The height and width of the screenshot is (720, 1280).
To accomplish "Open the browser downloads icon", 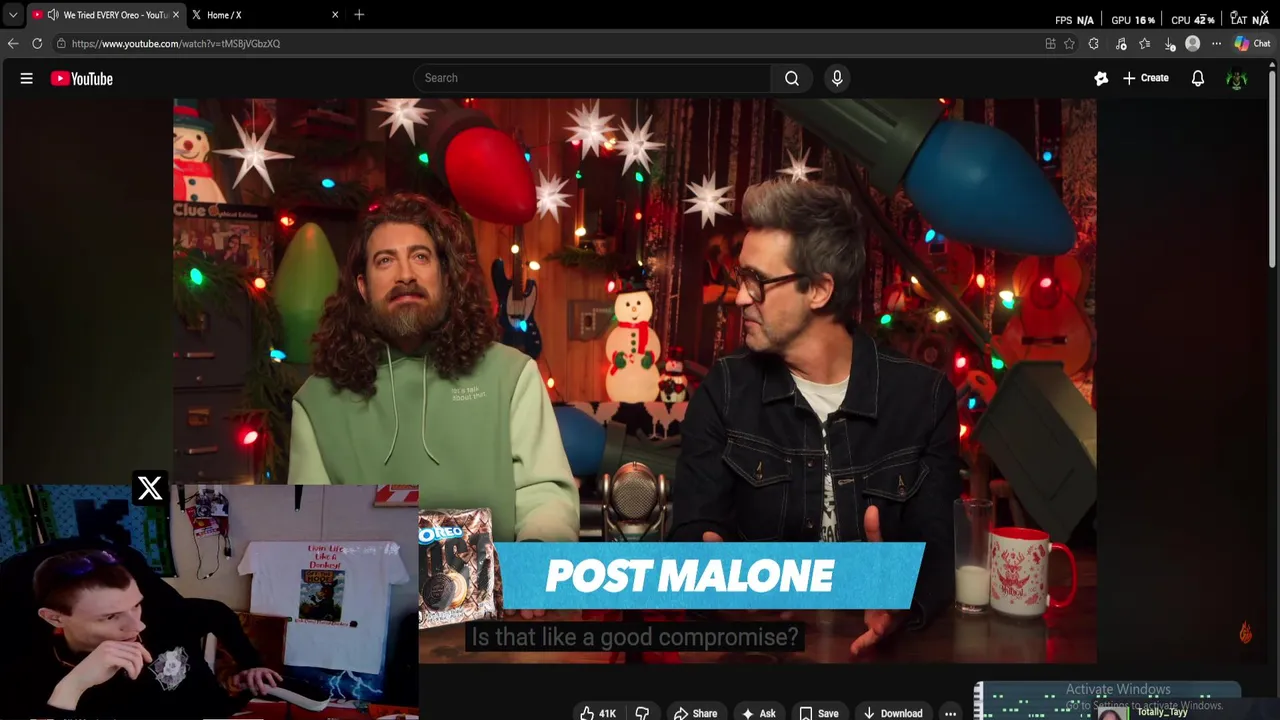I will (1169, 44).
